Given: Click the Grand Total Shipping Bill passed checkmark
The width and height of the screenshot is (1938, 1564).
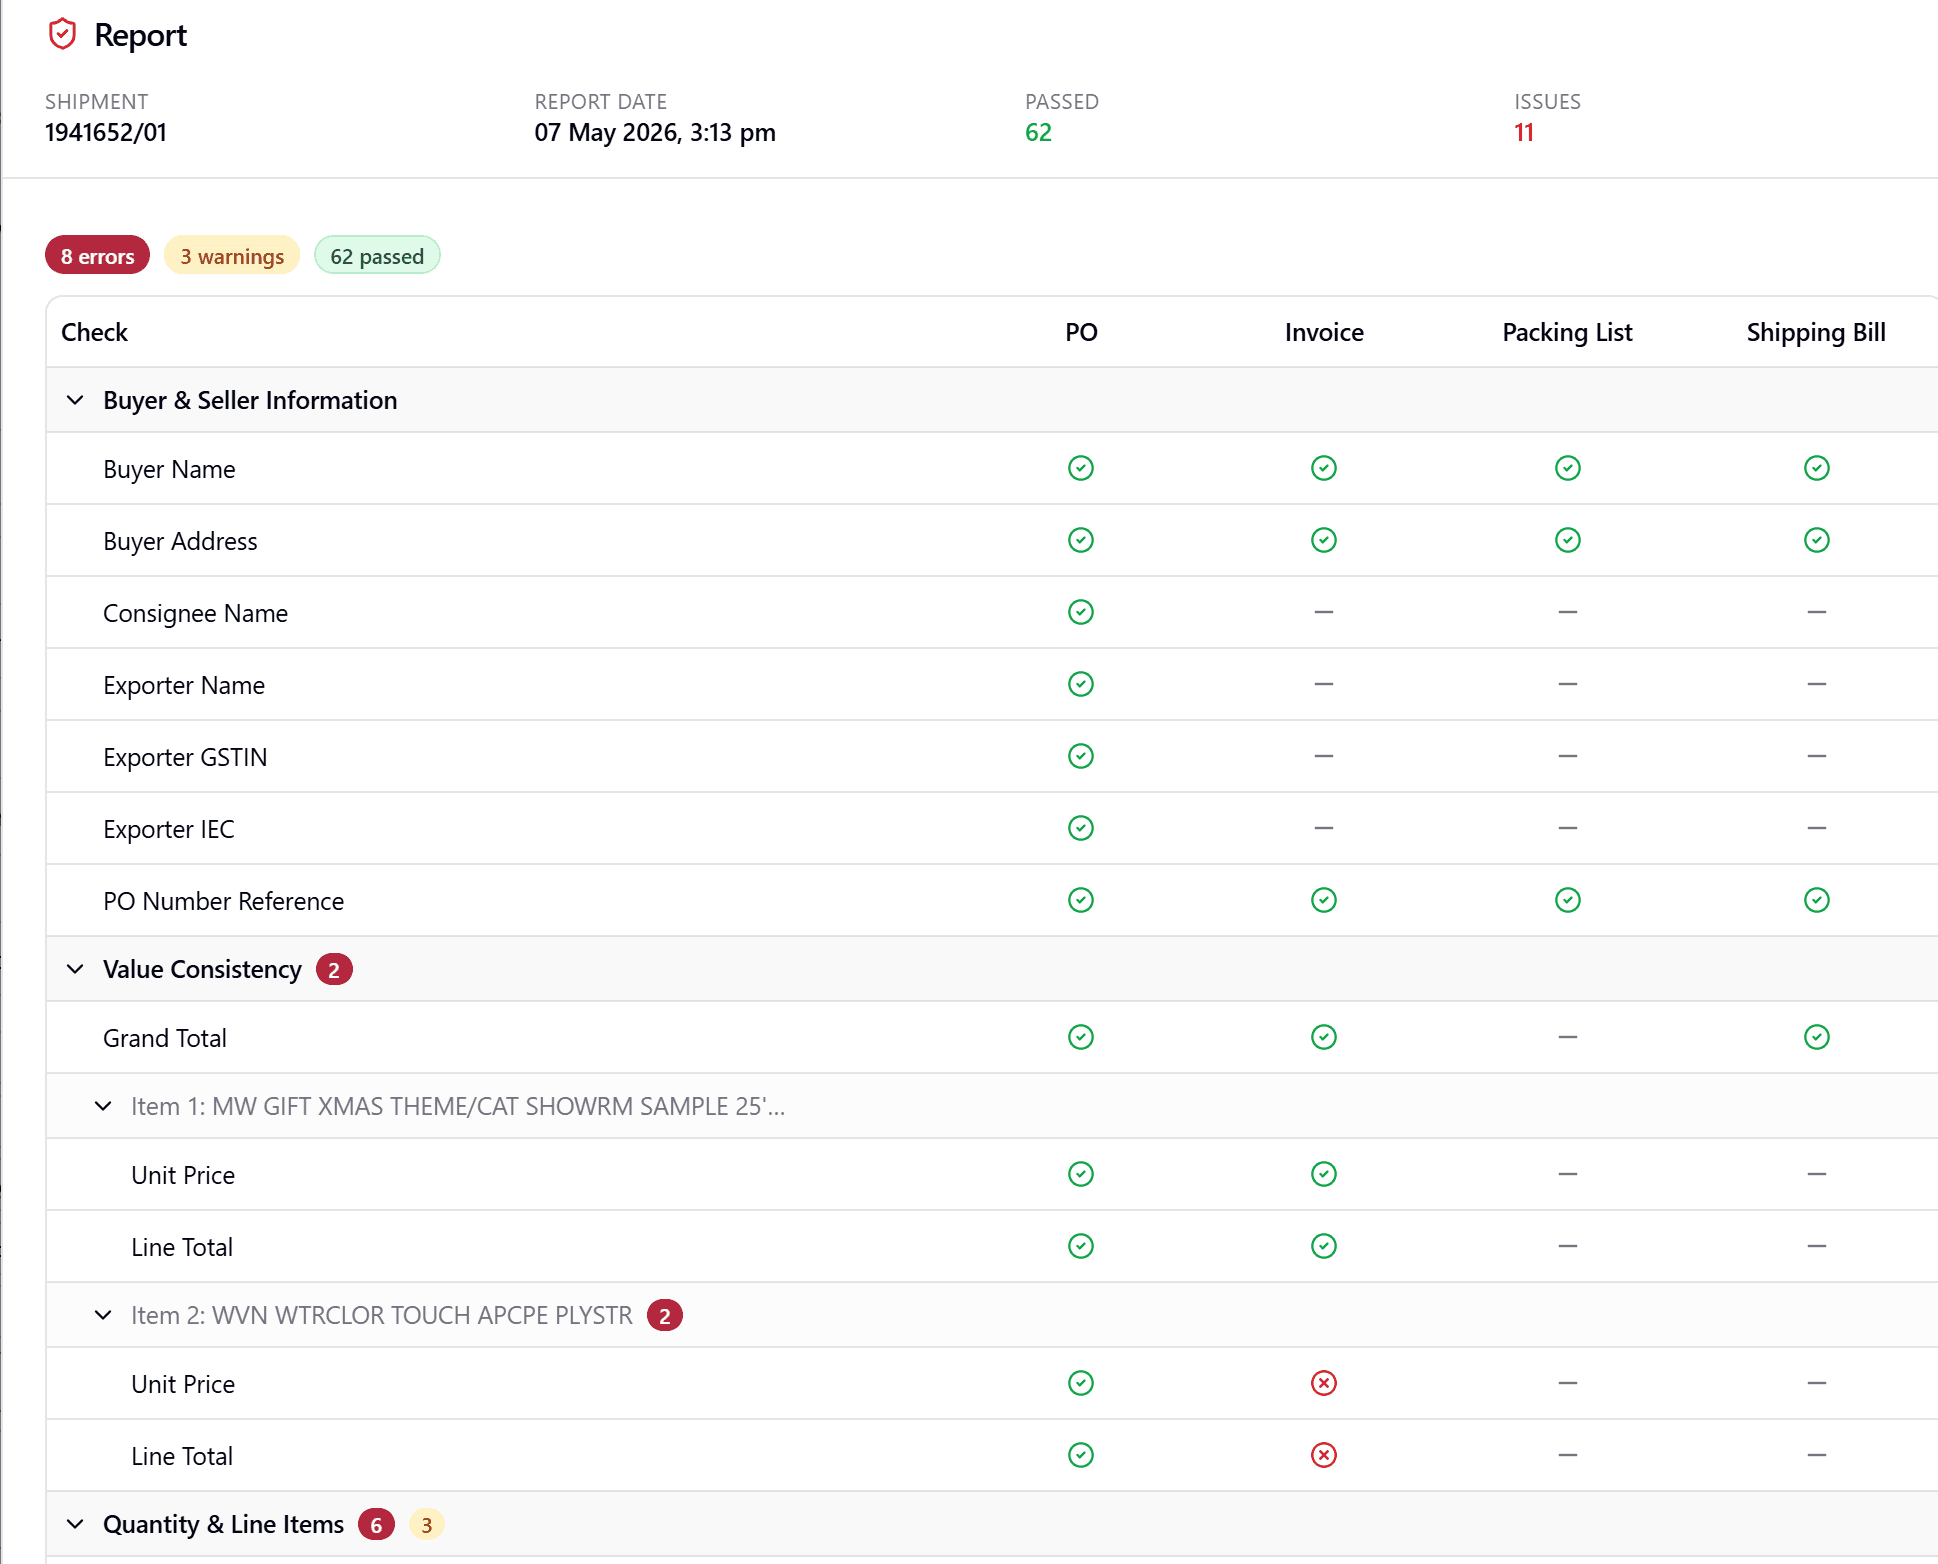Looking at the screenshot, I should pos(1817,1037).
